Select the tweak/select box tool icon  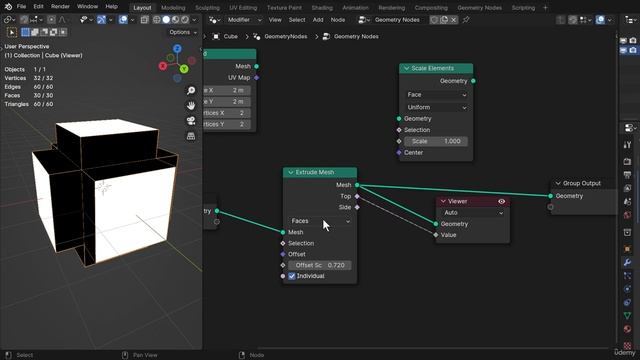12,32
